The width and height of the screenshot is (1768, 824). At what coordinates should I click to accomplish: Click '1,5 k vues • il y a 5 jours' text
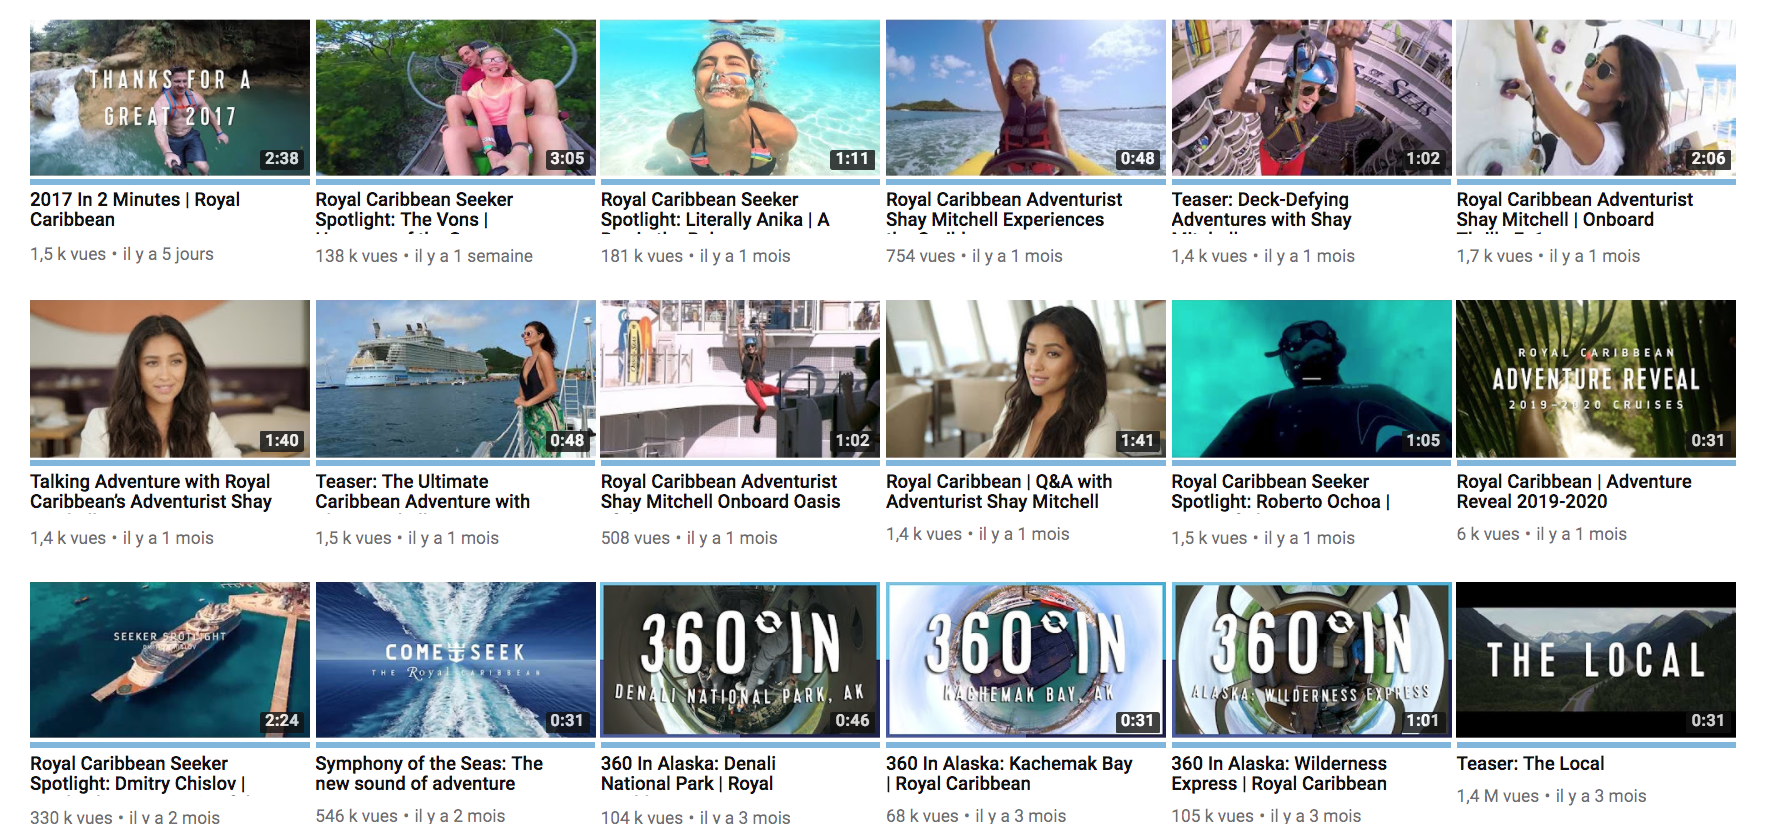(122, 254)
